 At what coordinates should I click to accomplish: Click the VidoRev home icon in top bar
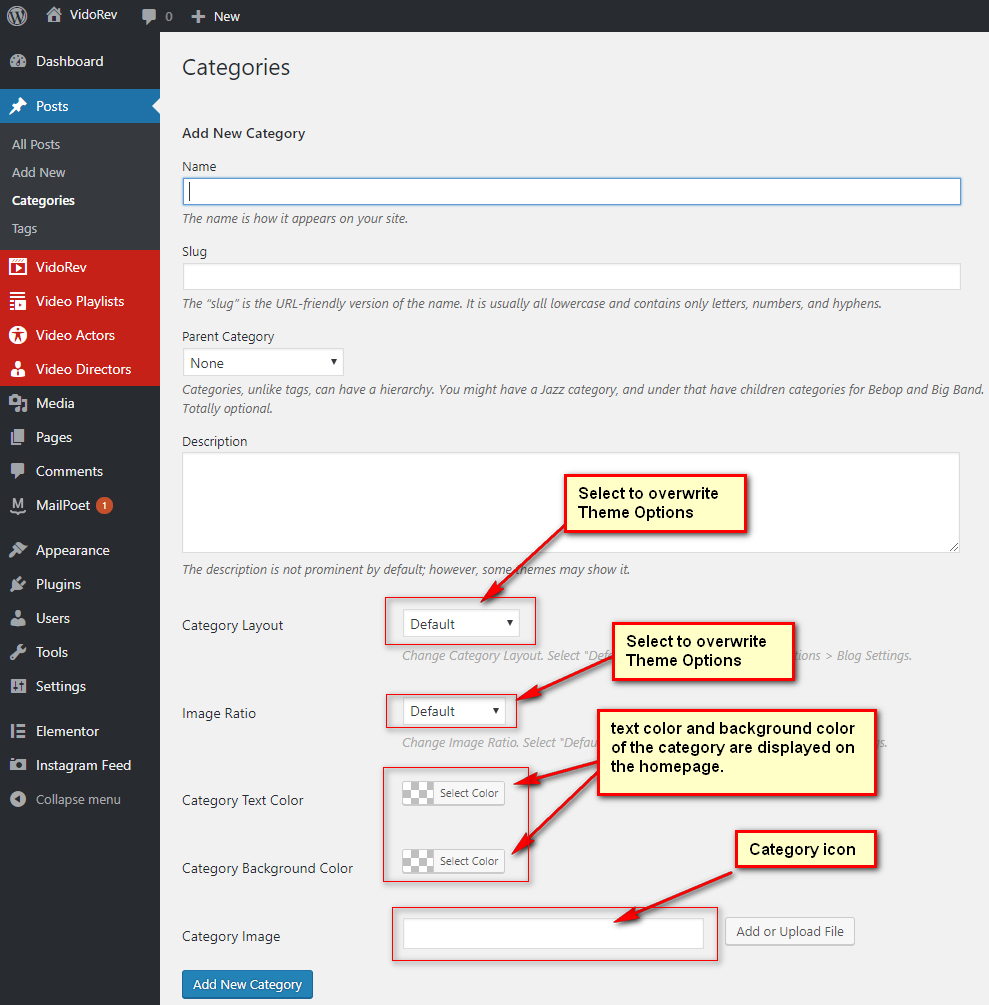tap(54, 16)
